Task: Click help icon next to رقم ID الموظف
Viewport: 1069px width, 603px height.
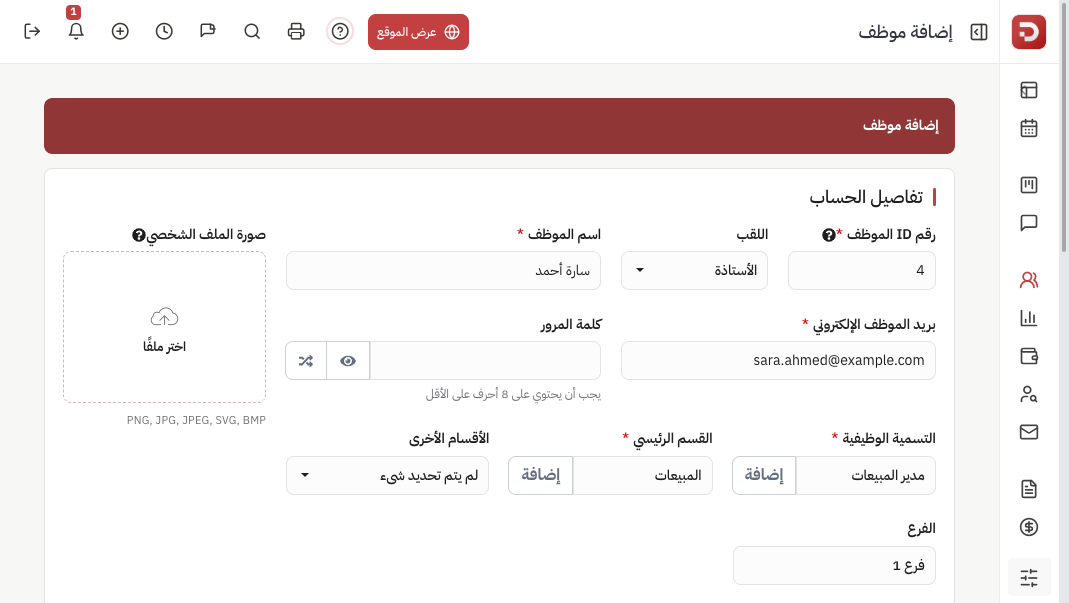Action: tap(828, 235)
